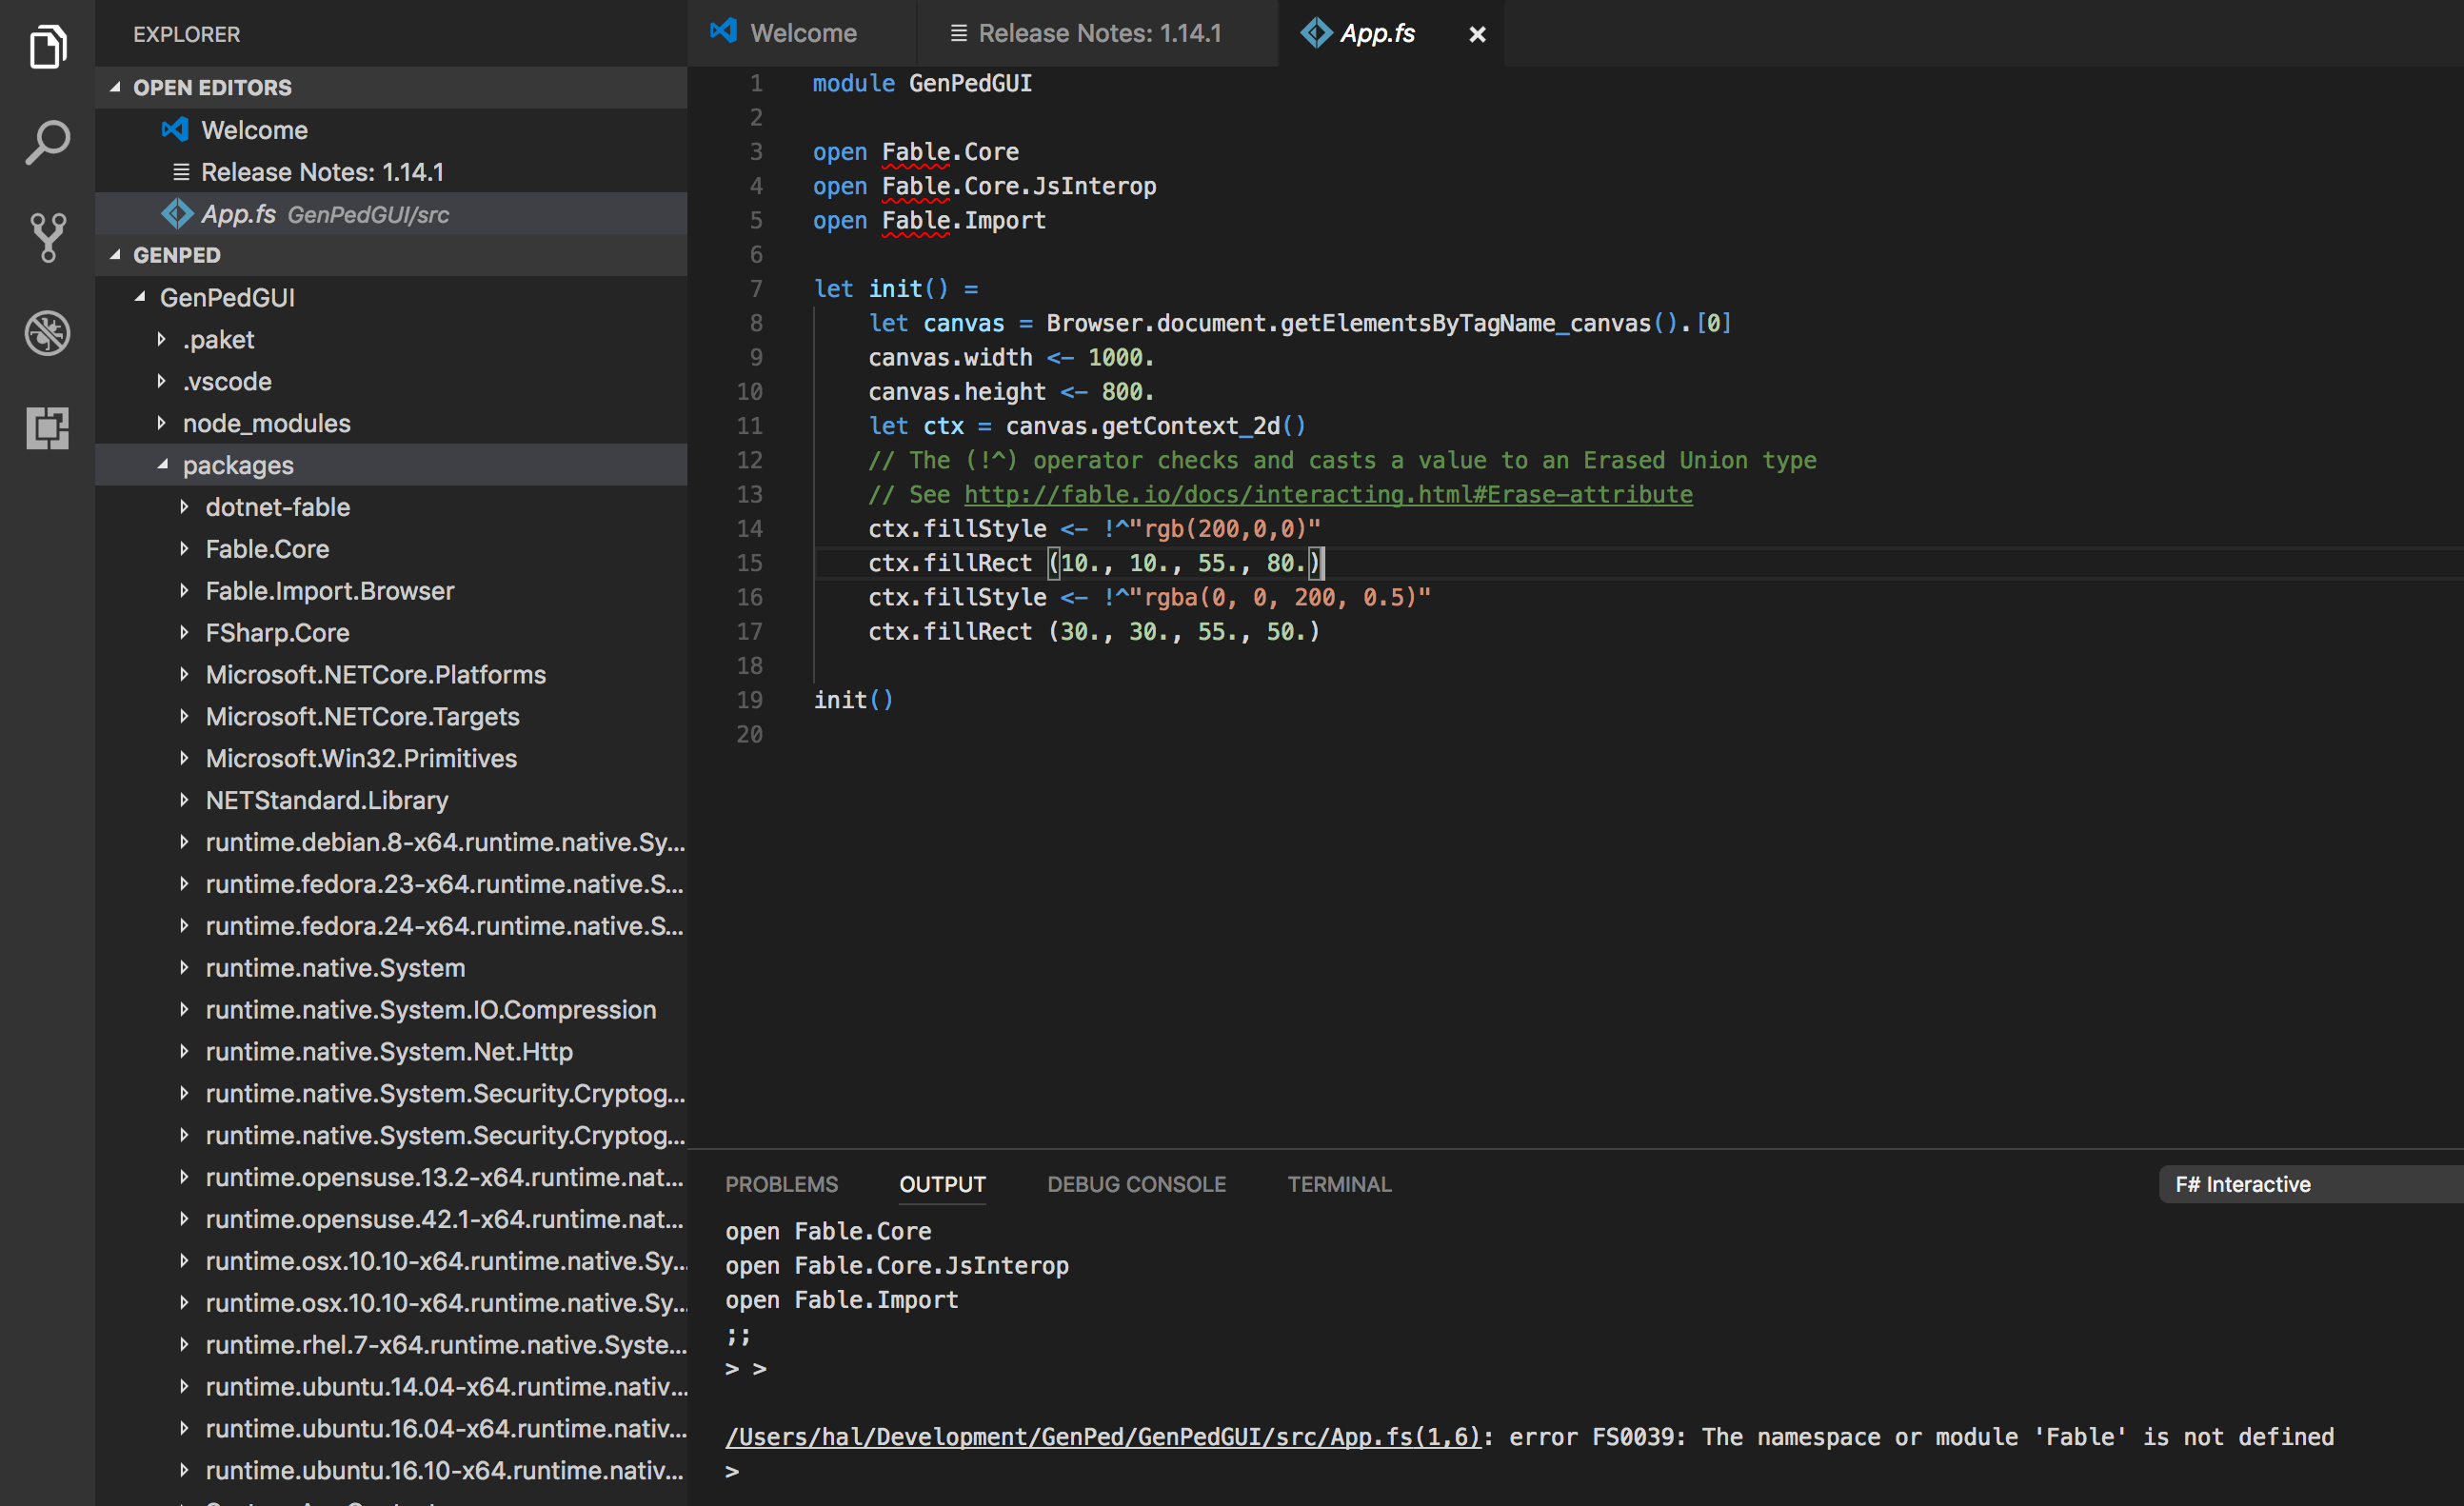Collapse the OPEN EDITORS section
Image resolution: width=2464 pixels, height=1506 pixels.
coord(114,87)
